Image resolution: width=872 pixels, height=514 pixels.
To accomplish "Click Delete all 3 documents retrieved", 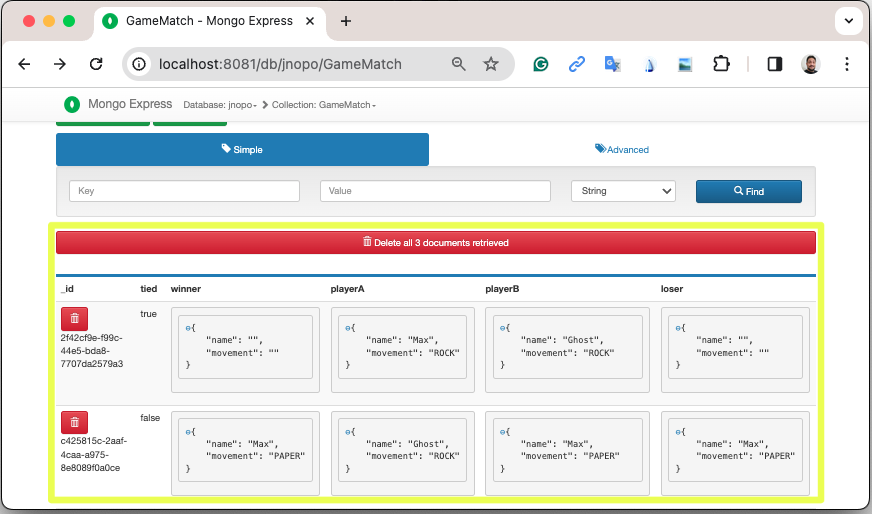I will pyautogui.click(x=436, y=243).
